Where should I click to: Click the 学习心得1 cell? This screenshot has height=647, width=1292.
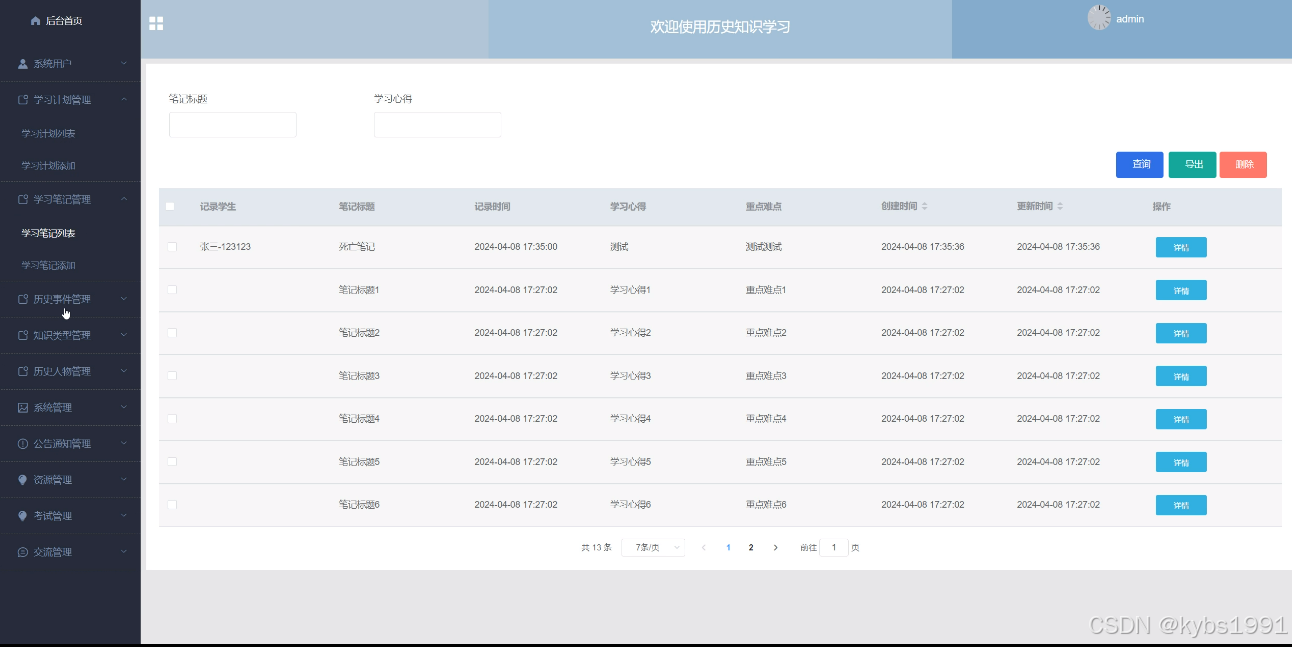click(x=631, y=290)
